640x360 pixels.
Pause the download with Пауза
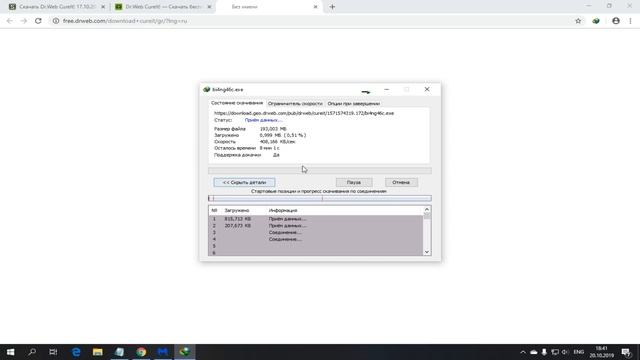354,182
